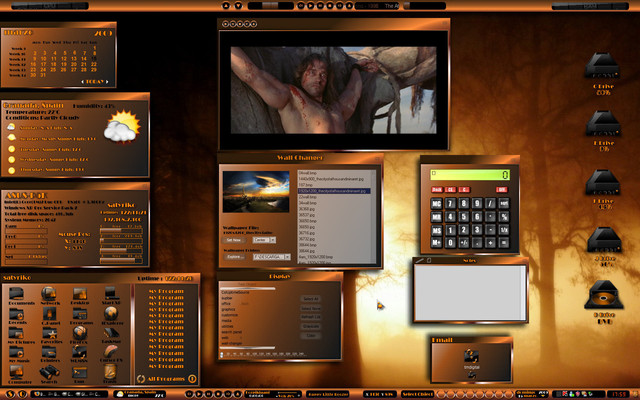
Task: Select graphics entry in Display list
Action: 228,309
